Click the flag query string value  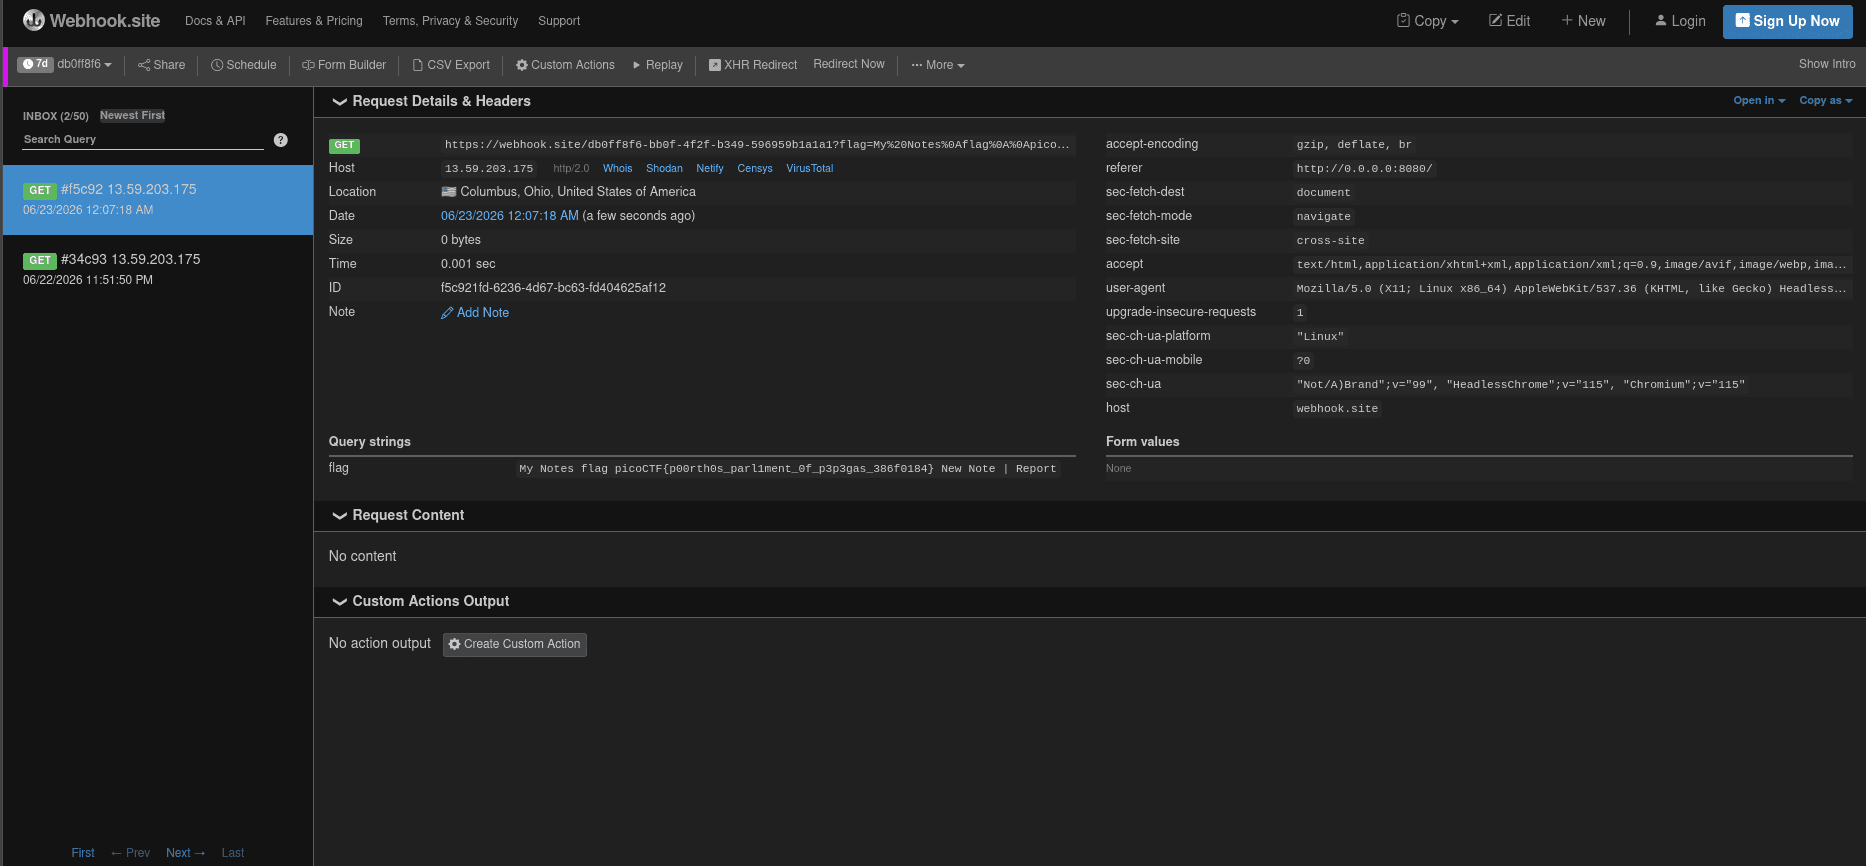click(x=788, y=469)
